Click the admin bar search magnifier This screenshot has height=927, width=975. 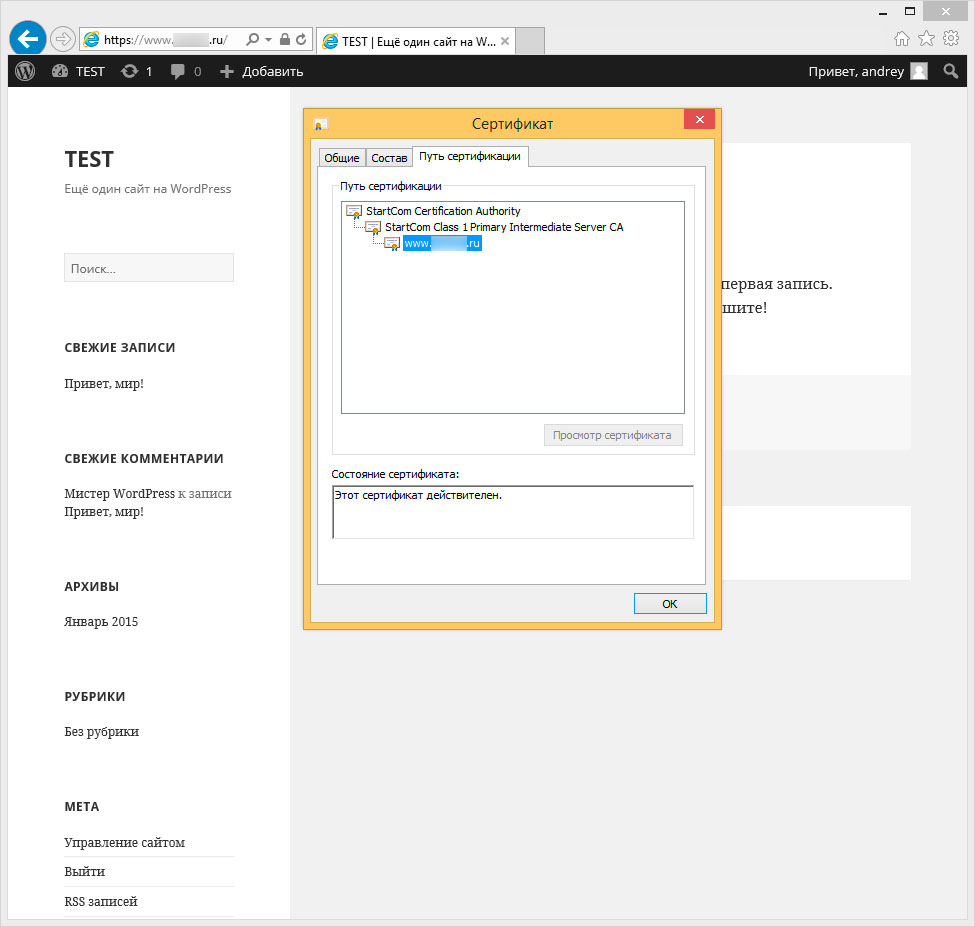pos(950,71)
